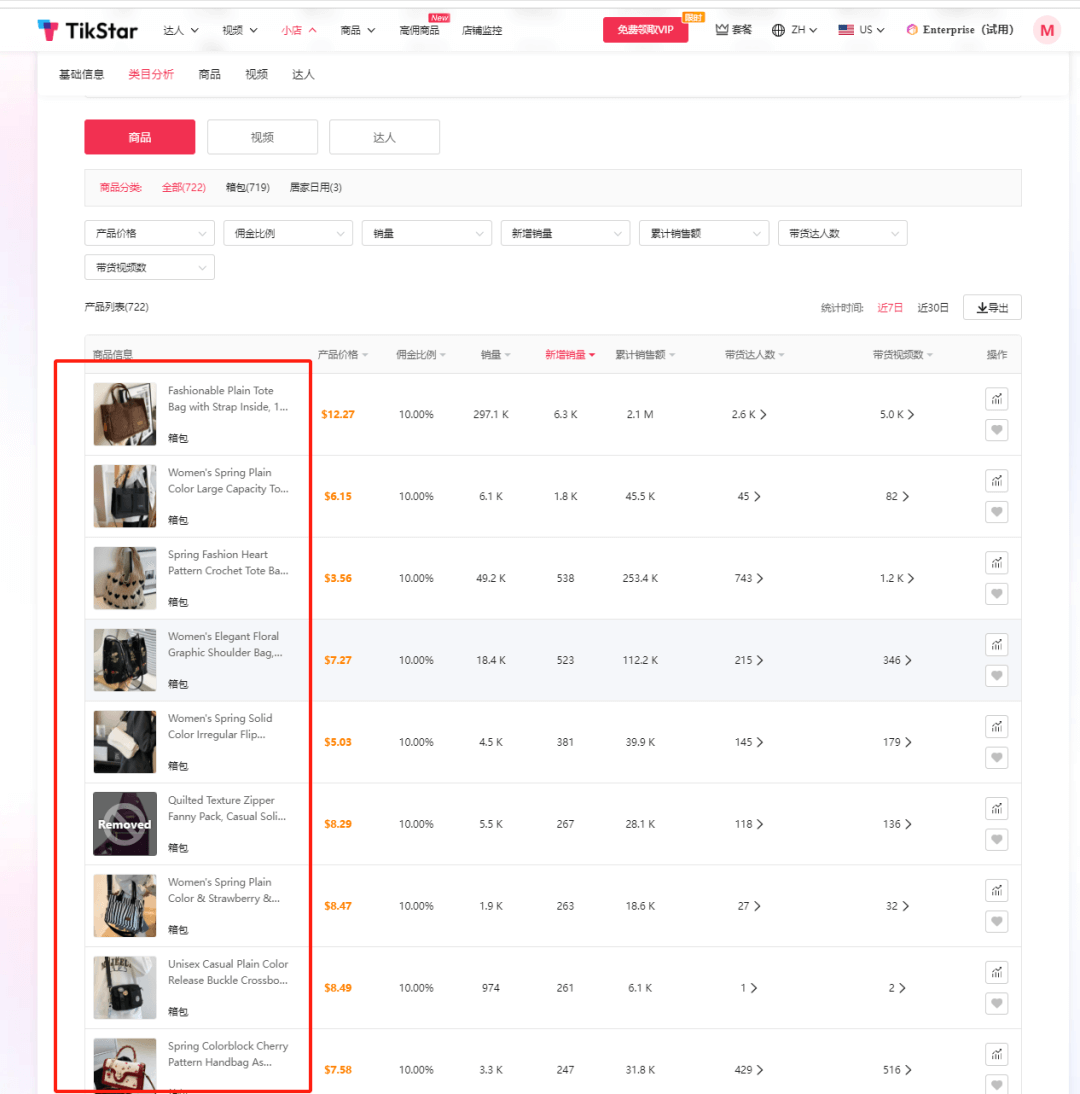Click the crown package icon
This screenshot has width=1080, height=1094.
pos(722,30)
